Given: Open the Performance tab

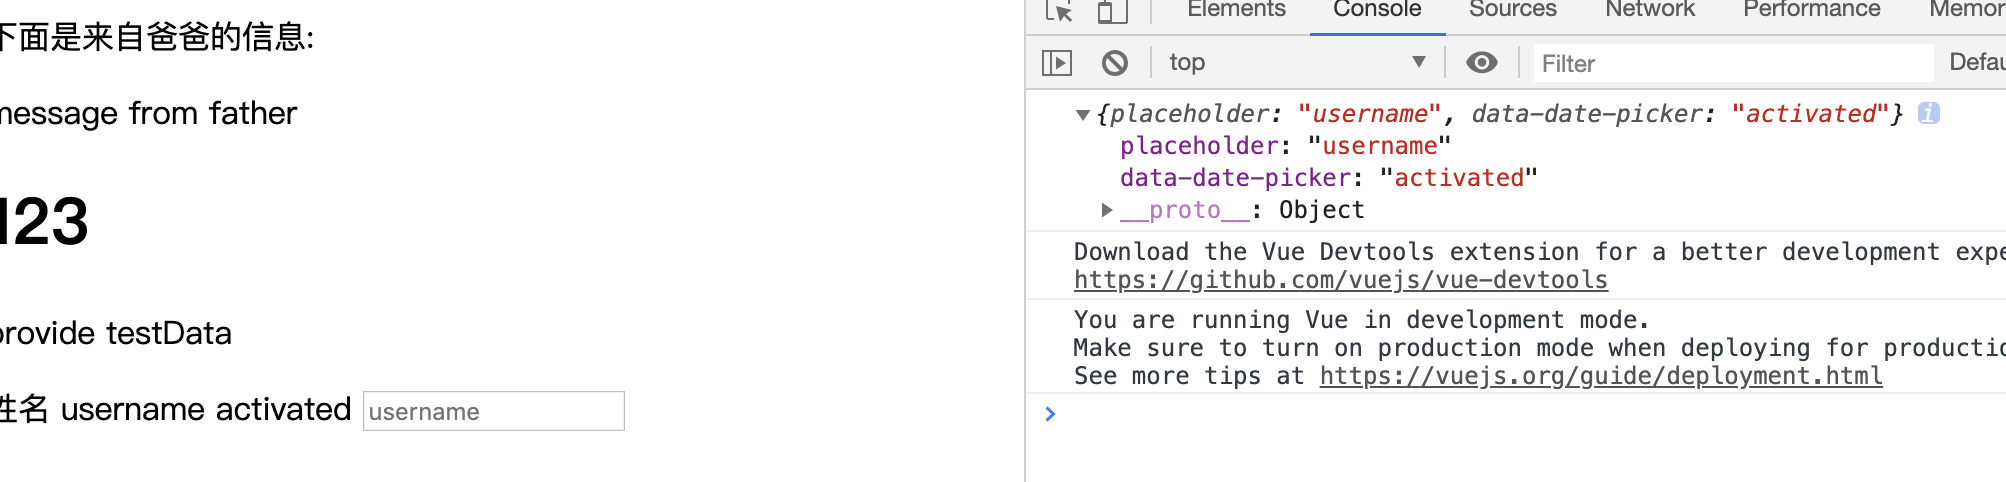Looking at the screenshot, I should [x=1812, y=10].
